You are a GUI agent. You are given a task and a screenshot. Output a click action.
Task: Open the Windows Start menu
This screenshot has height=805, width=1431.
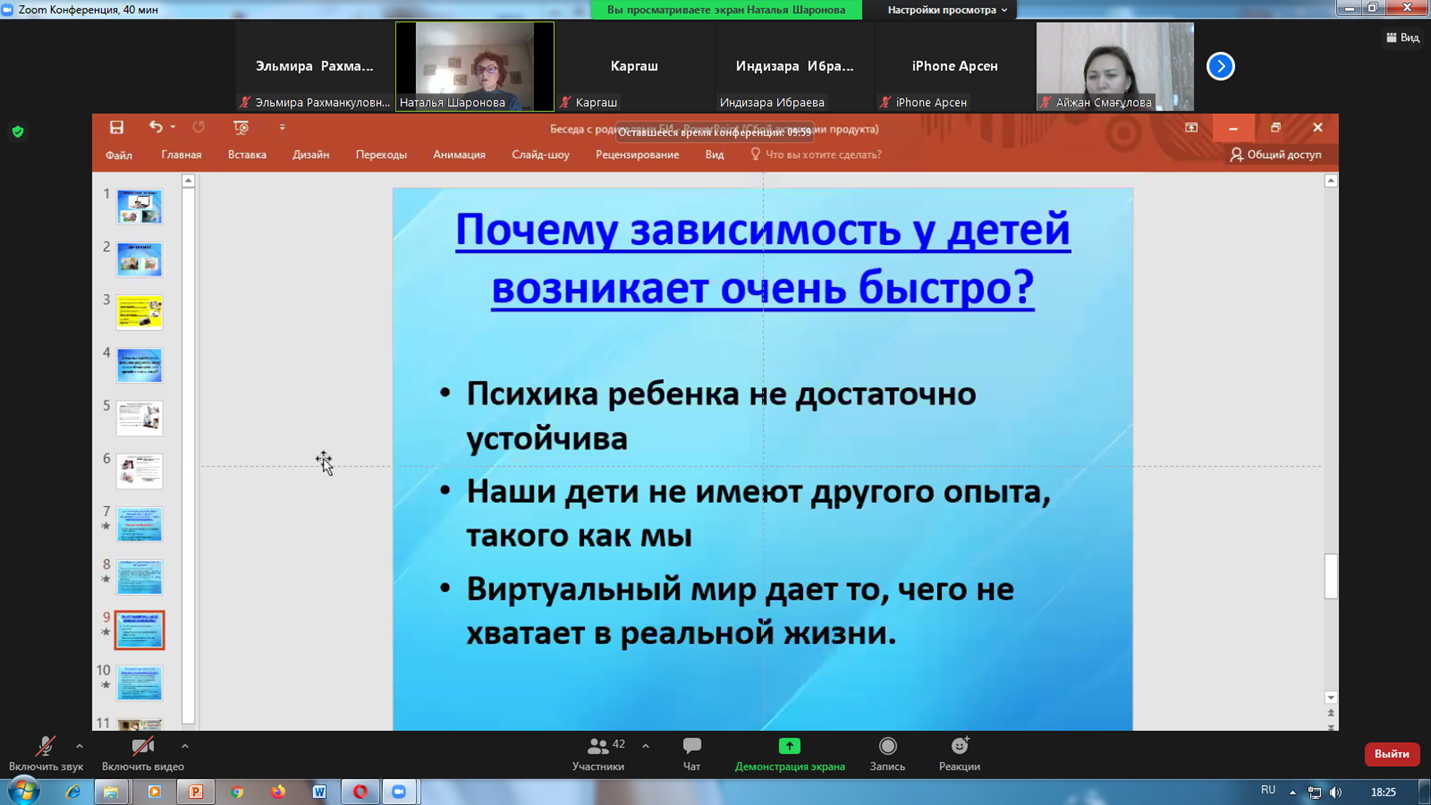click(21, 791)
